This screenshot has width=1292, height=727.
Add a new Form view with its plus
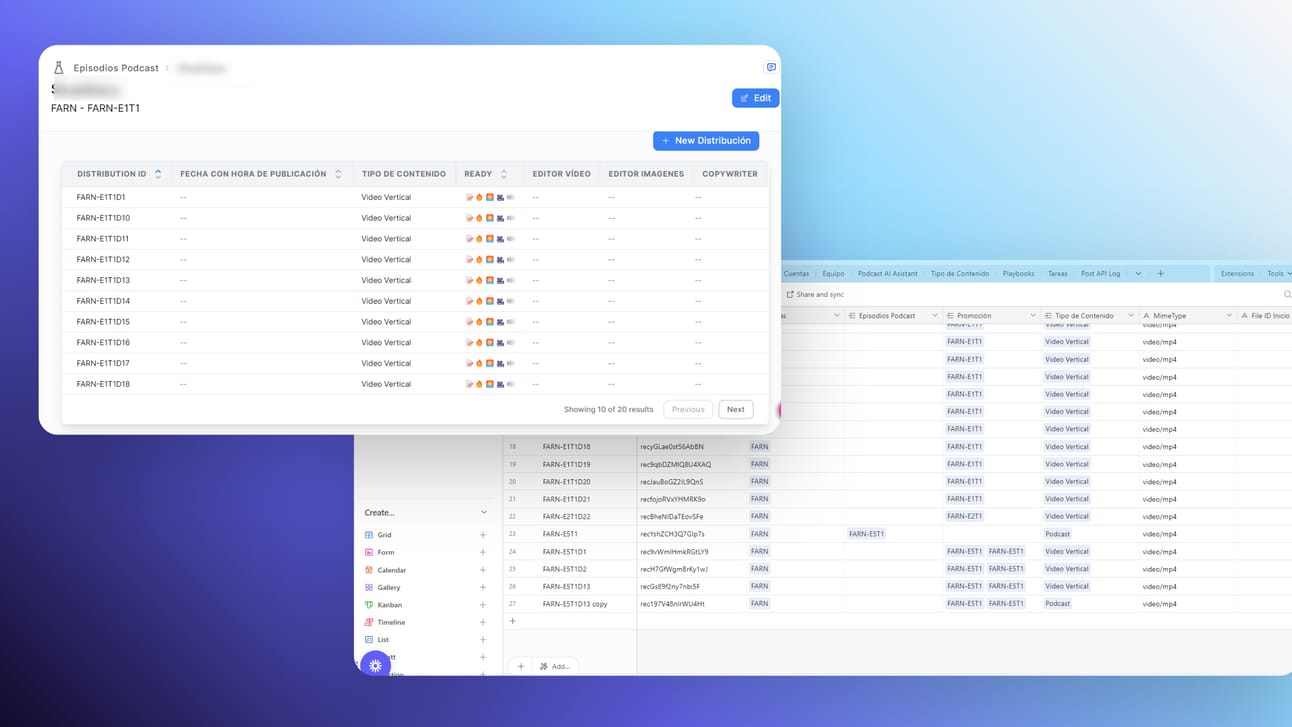point(483,552)
